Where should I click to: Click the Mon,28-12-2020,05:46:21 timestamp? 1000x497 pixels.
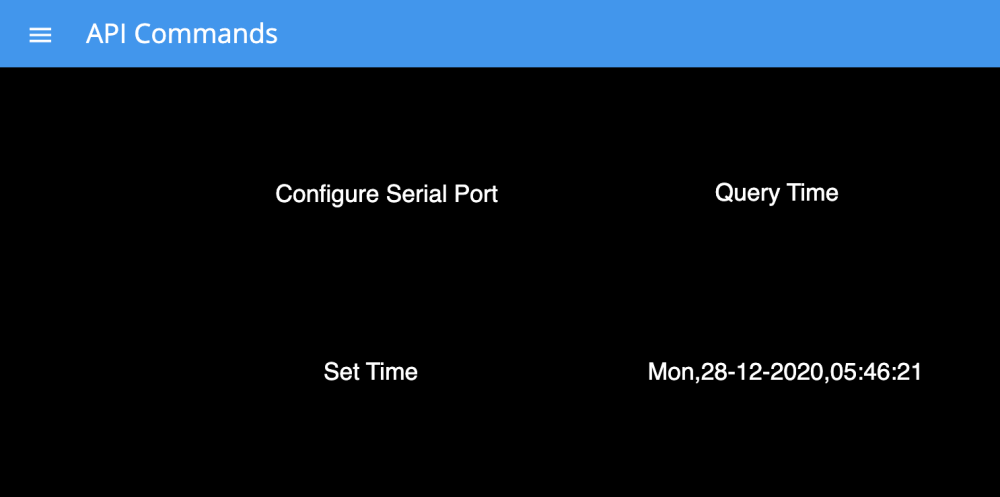tap(784, 372)
